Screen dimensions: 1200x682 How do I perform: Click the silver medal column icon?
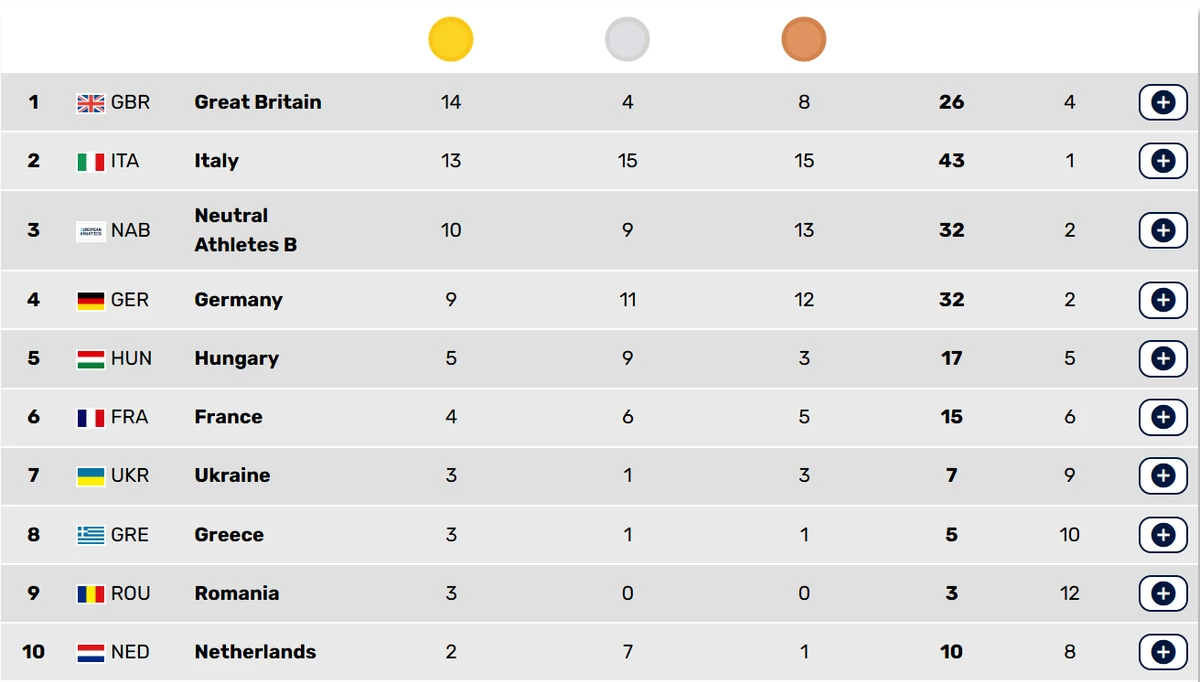[627, 40]
